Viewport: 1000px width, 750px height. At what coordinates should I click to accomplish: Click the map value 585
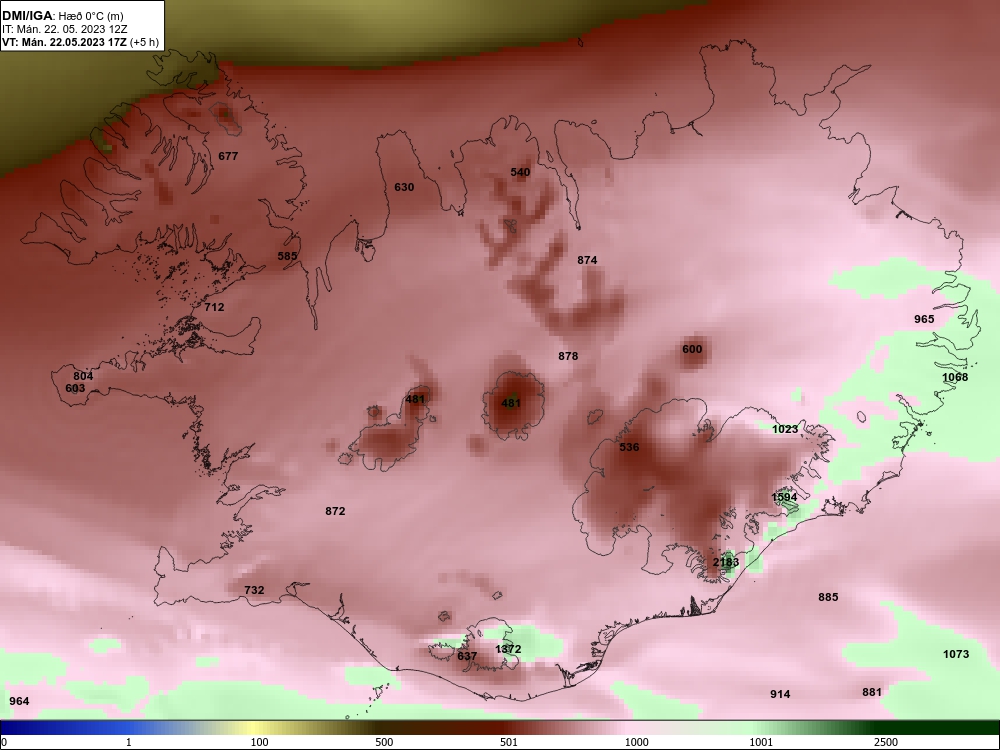pyautogui.click(x=288, y=256)
